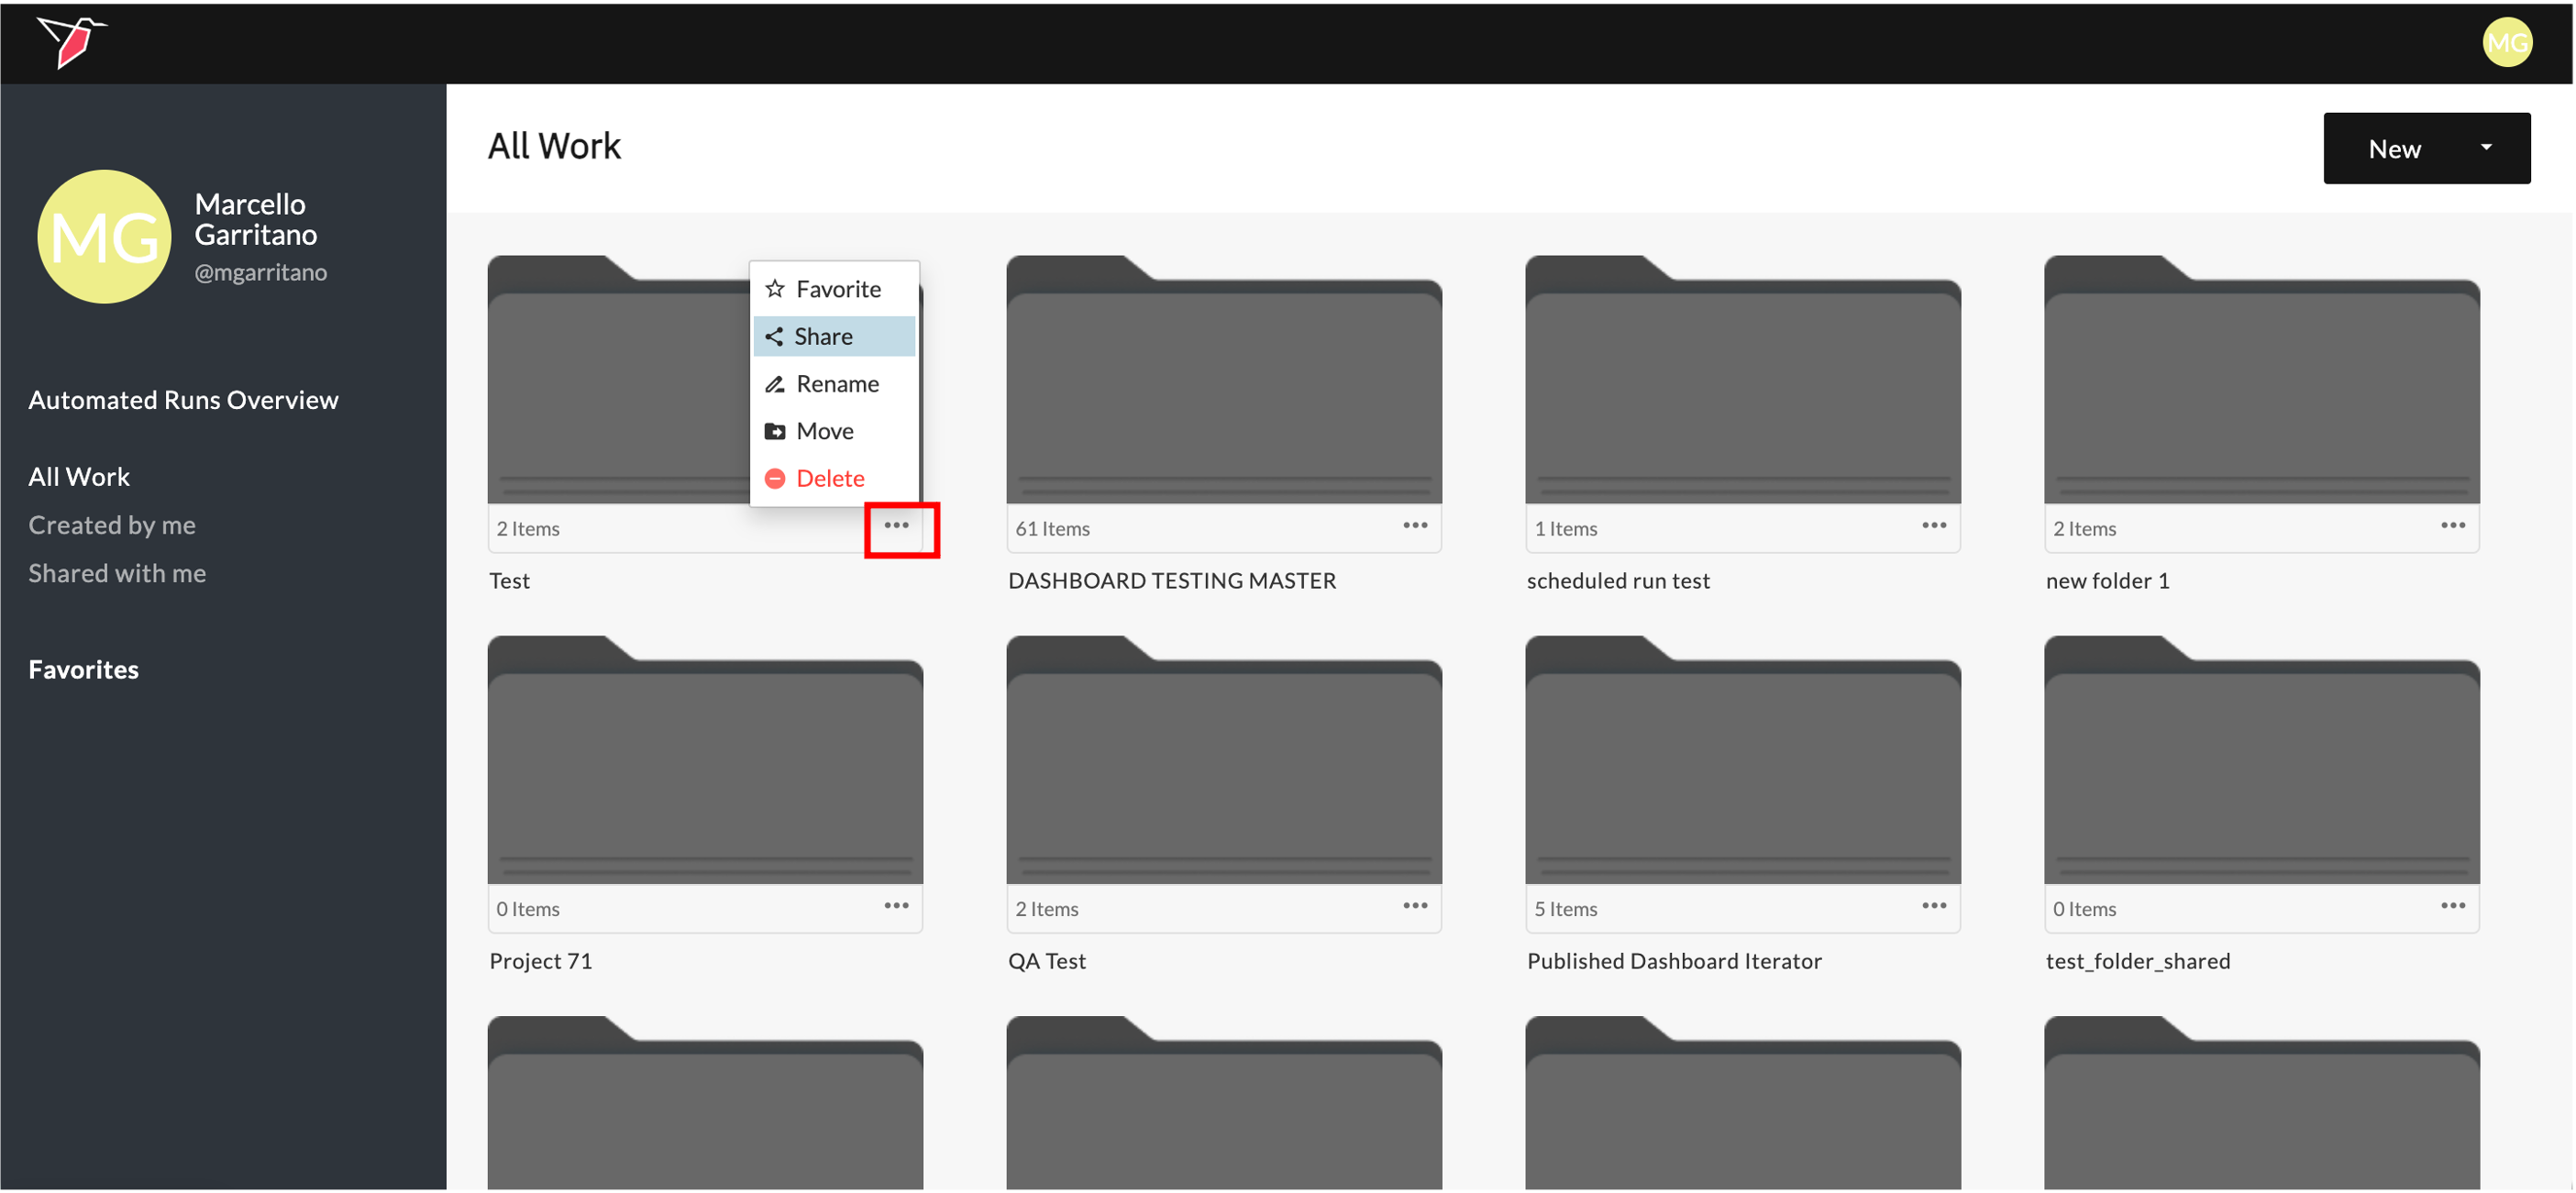The image size is (2576, 1193).
Task: Open three-dot menu for scheduled run test
Action: pyautogui.click(x=1933, y=526)
